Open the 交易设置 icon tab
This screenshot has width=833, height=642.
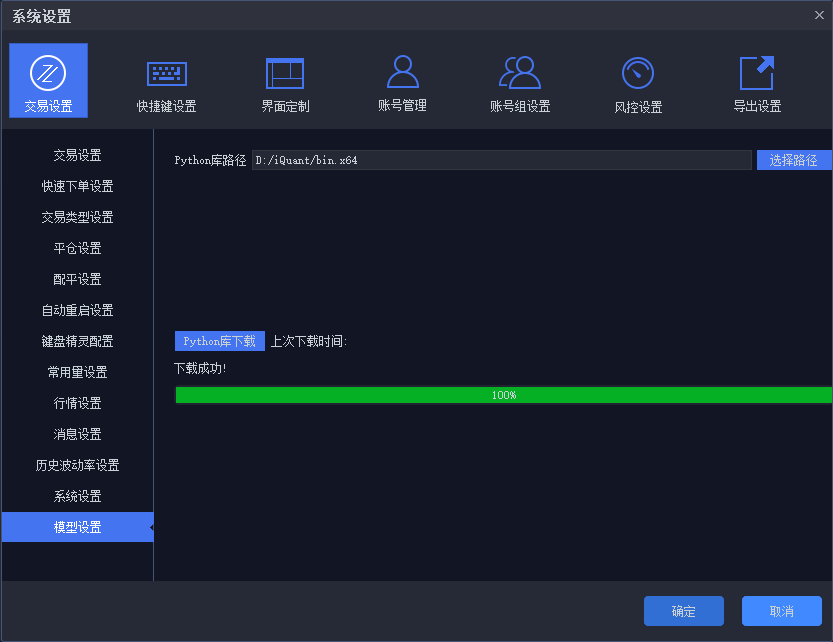click(x=48, y=80)
